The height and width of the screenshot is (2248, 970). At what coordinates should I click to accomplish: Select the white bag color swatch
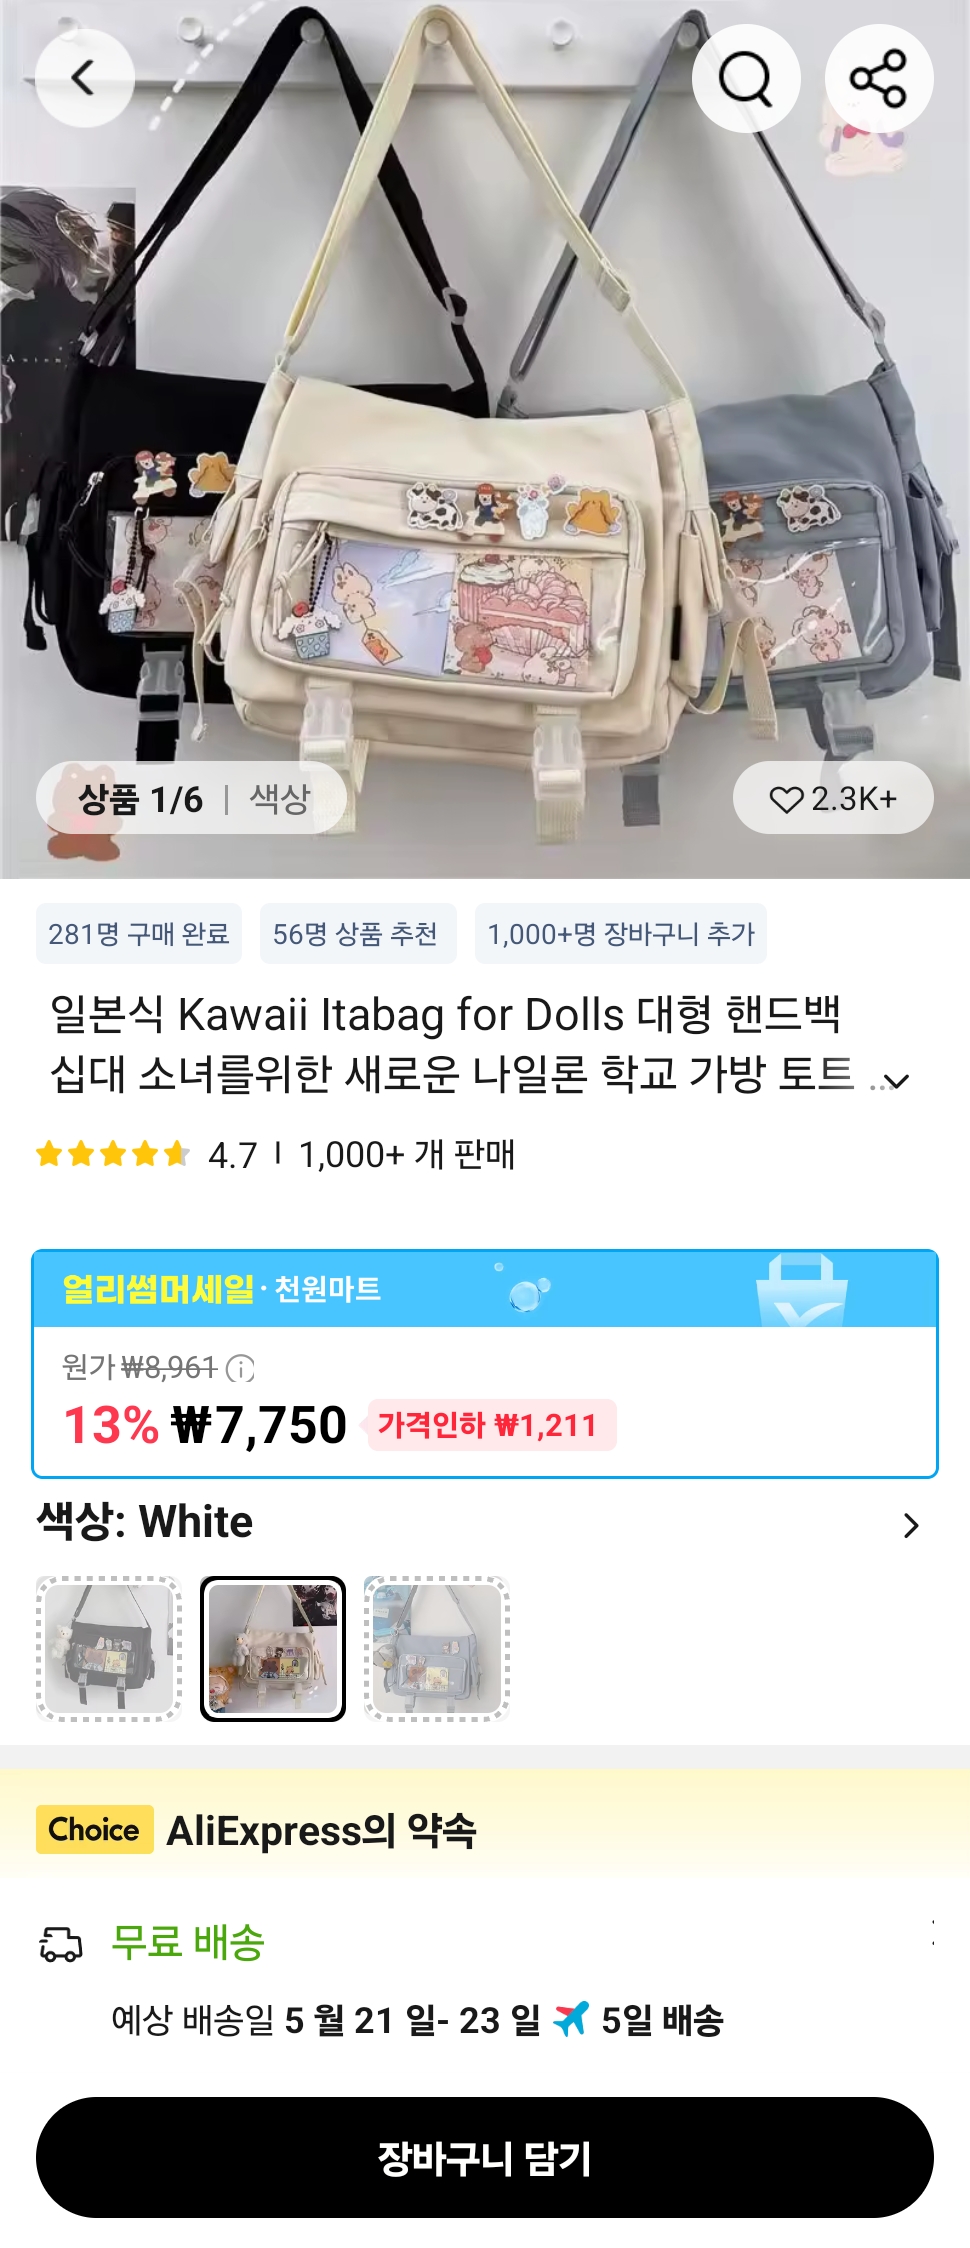click(x=273, y=1648)
